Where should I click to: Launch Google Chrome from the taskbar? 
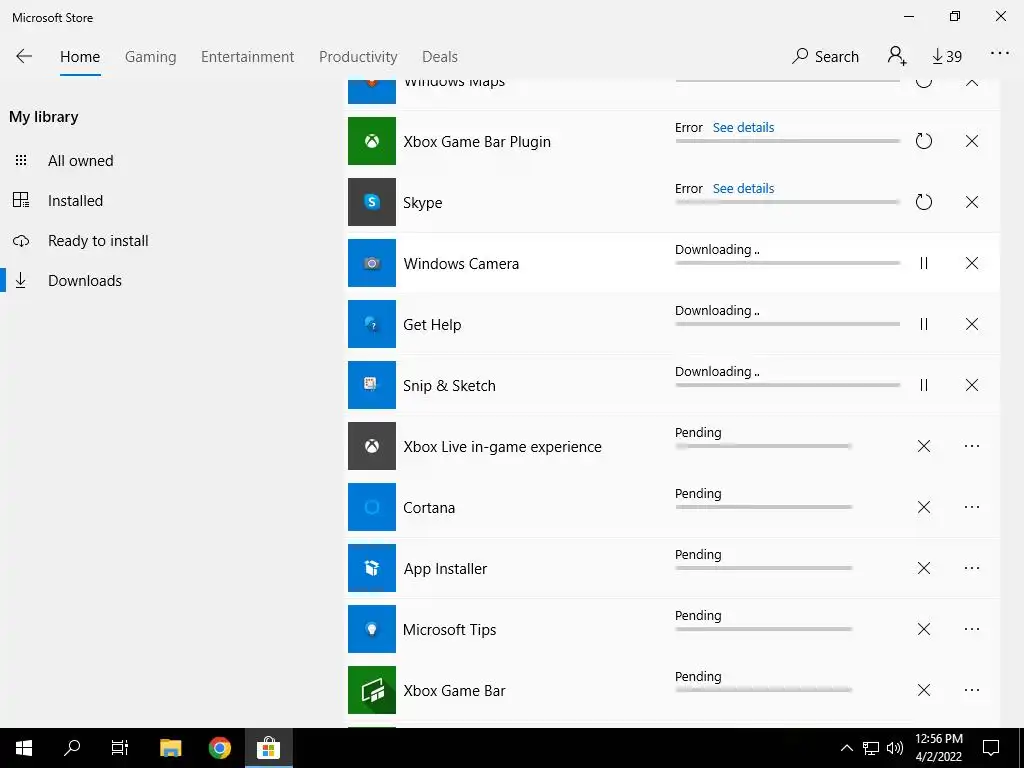tap(219, 748)
